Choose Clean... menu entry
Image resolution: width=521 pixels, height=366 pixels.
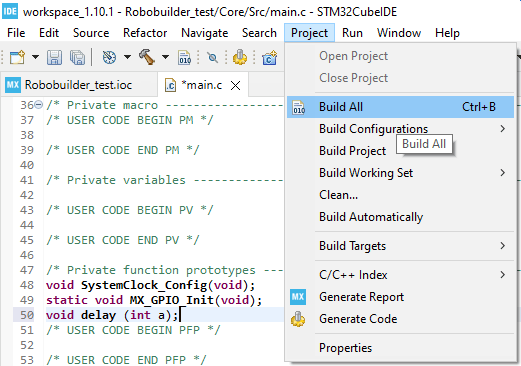point(400,195)
